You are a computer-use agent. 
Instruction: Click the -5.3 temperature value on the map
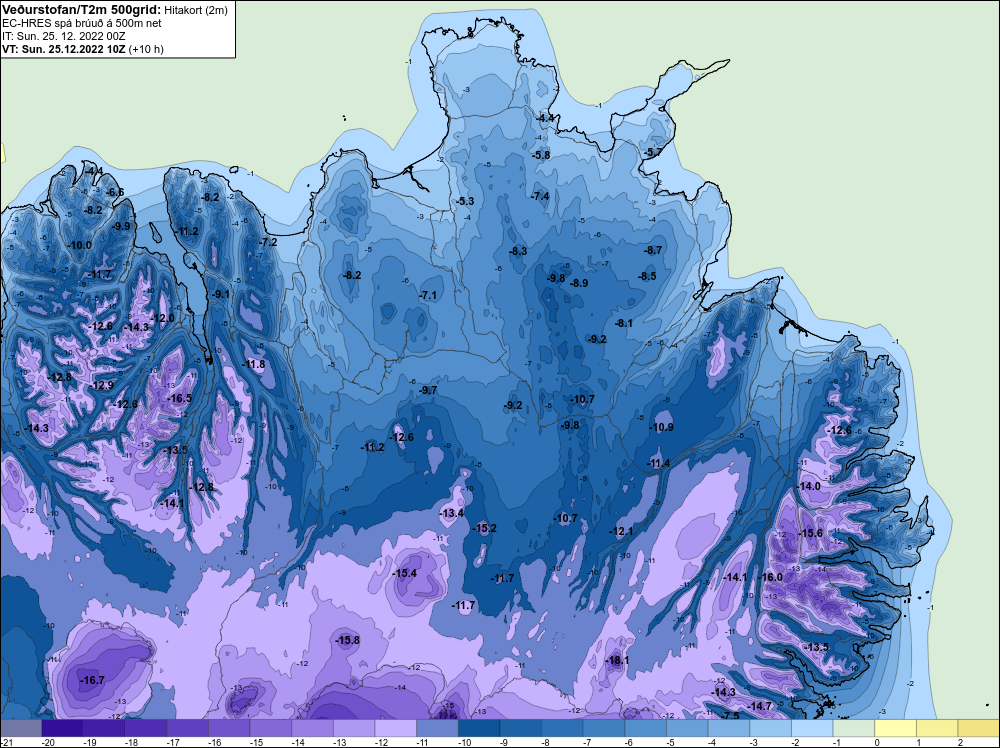(465, 201)
